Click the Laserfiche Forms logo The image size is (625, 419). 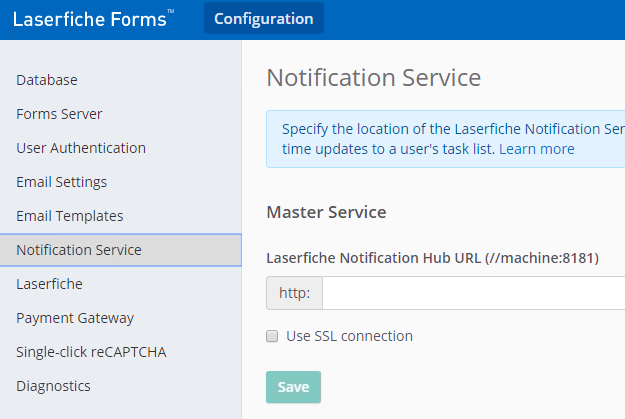coord(93,19)
